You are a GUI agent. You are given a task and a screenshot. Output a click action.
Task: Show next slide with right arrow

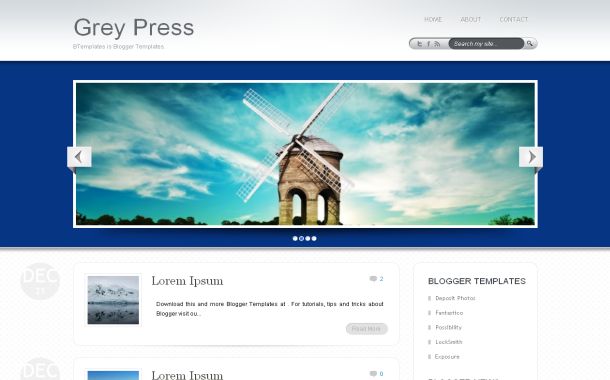click(531, 157)
